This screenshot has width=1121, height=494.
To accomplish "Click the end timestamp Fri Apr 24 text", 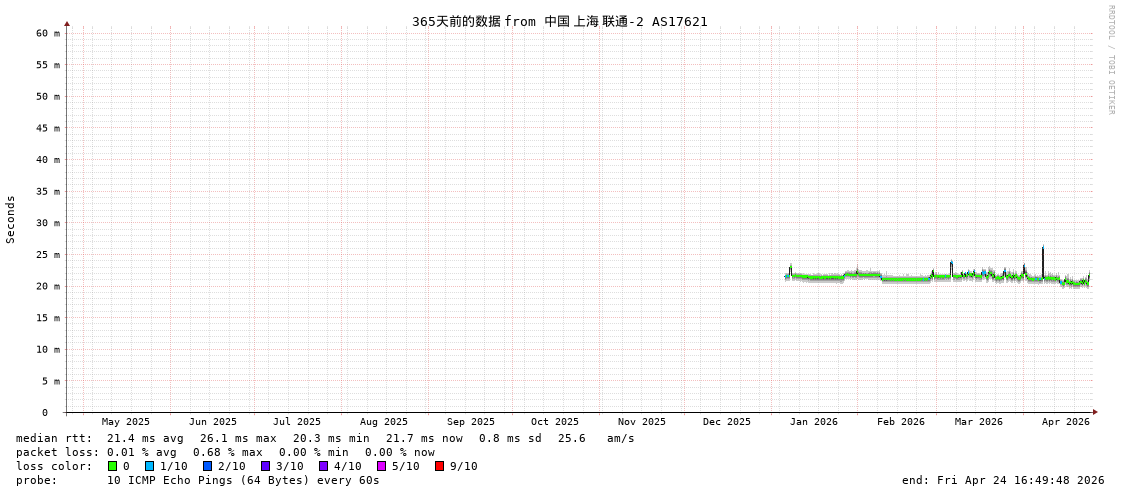I will (x=1002, y=480).
